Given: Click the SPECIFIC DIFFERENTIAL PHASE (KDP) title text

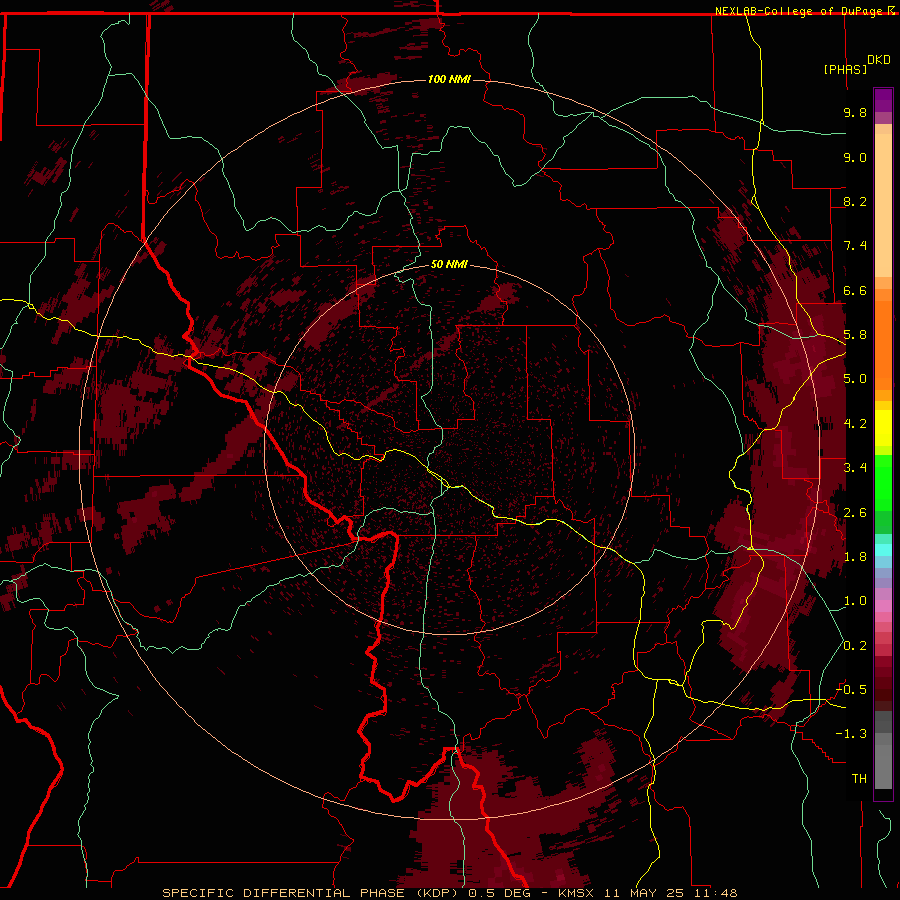Looking at the screenshot, I should [312, 893].
